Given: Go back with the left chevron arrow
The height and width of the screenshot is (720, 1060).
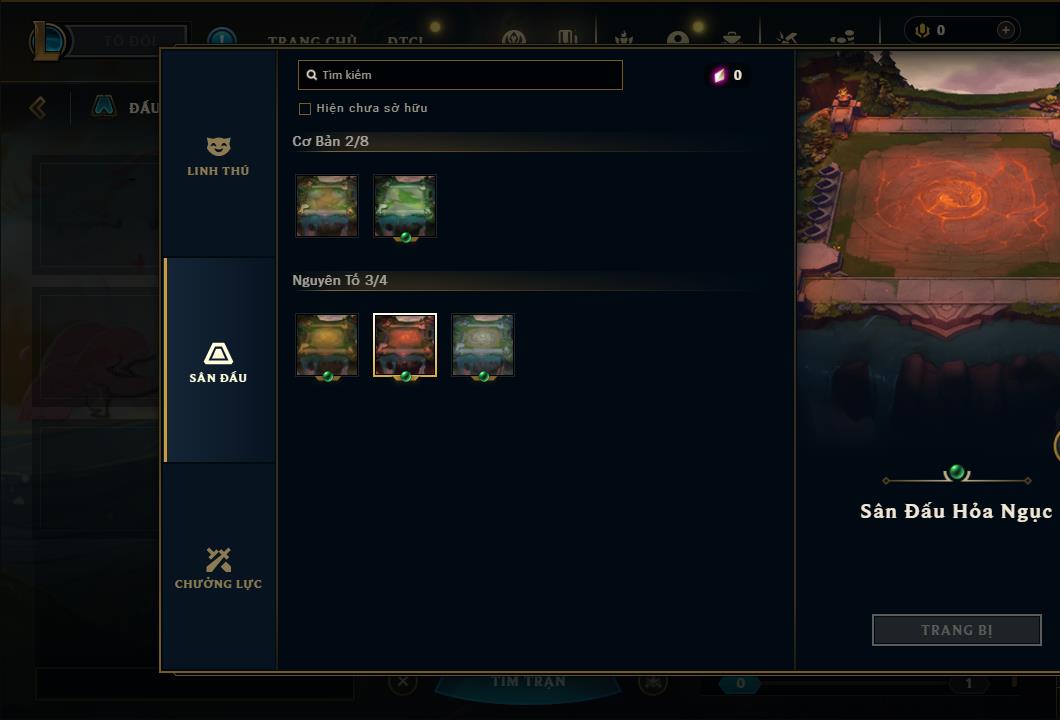Looking at the screenshot, I should pyautogui.click(x=38, y=107).
